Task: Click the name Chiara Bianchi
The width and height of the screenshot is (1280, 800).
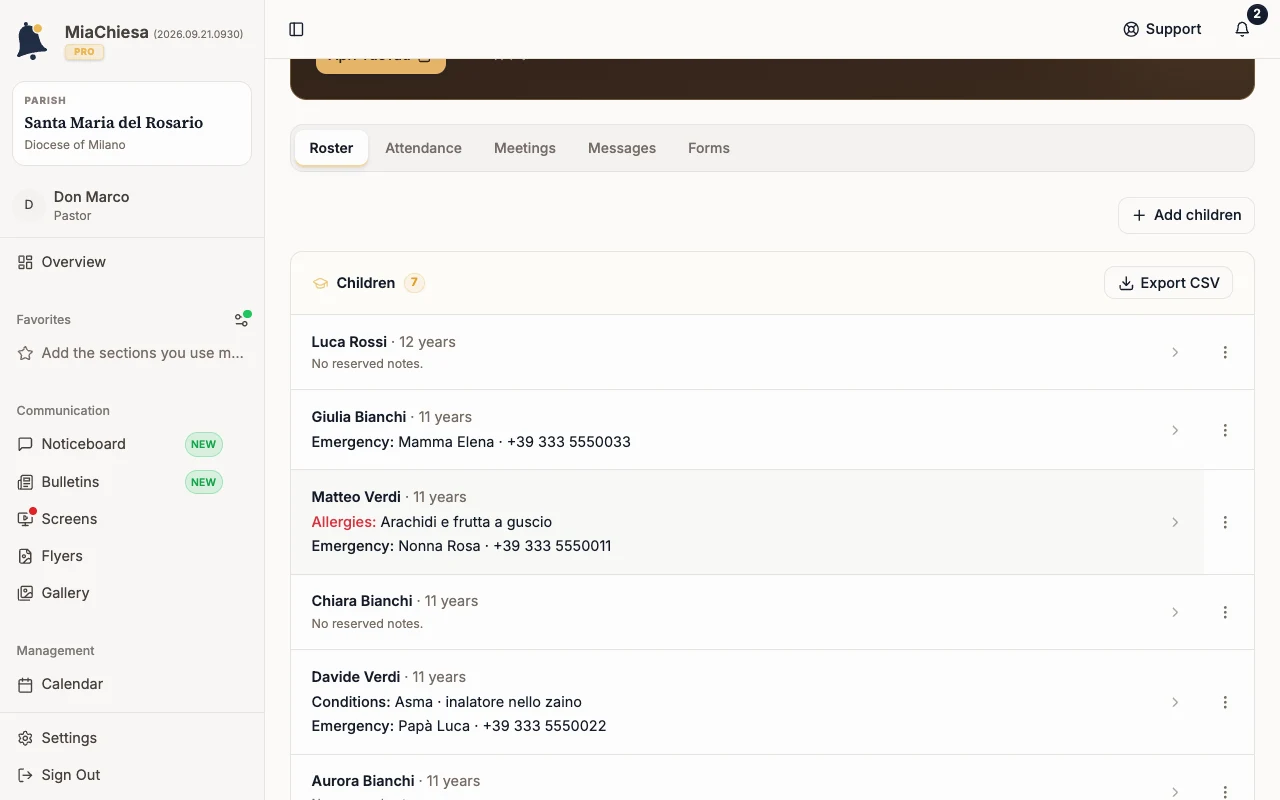Action: (362, 601)
